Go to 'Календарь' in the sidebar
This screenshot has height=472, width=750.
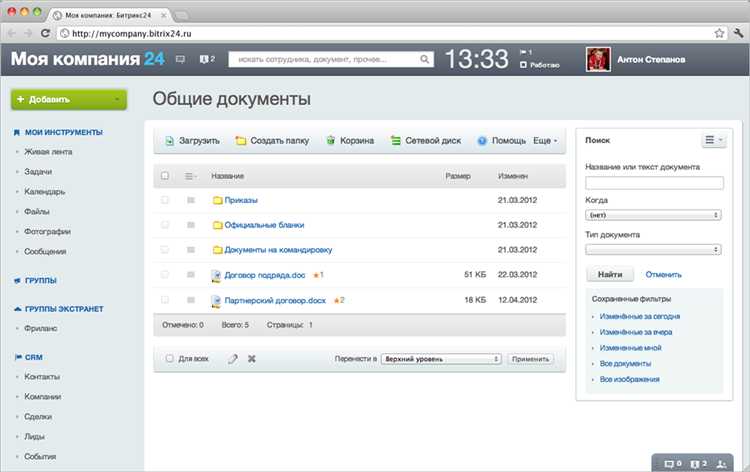pyautogui.click(x=45, y=192)
